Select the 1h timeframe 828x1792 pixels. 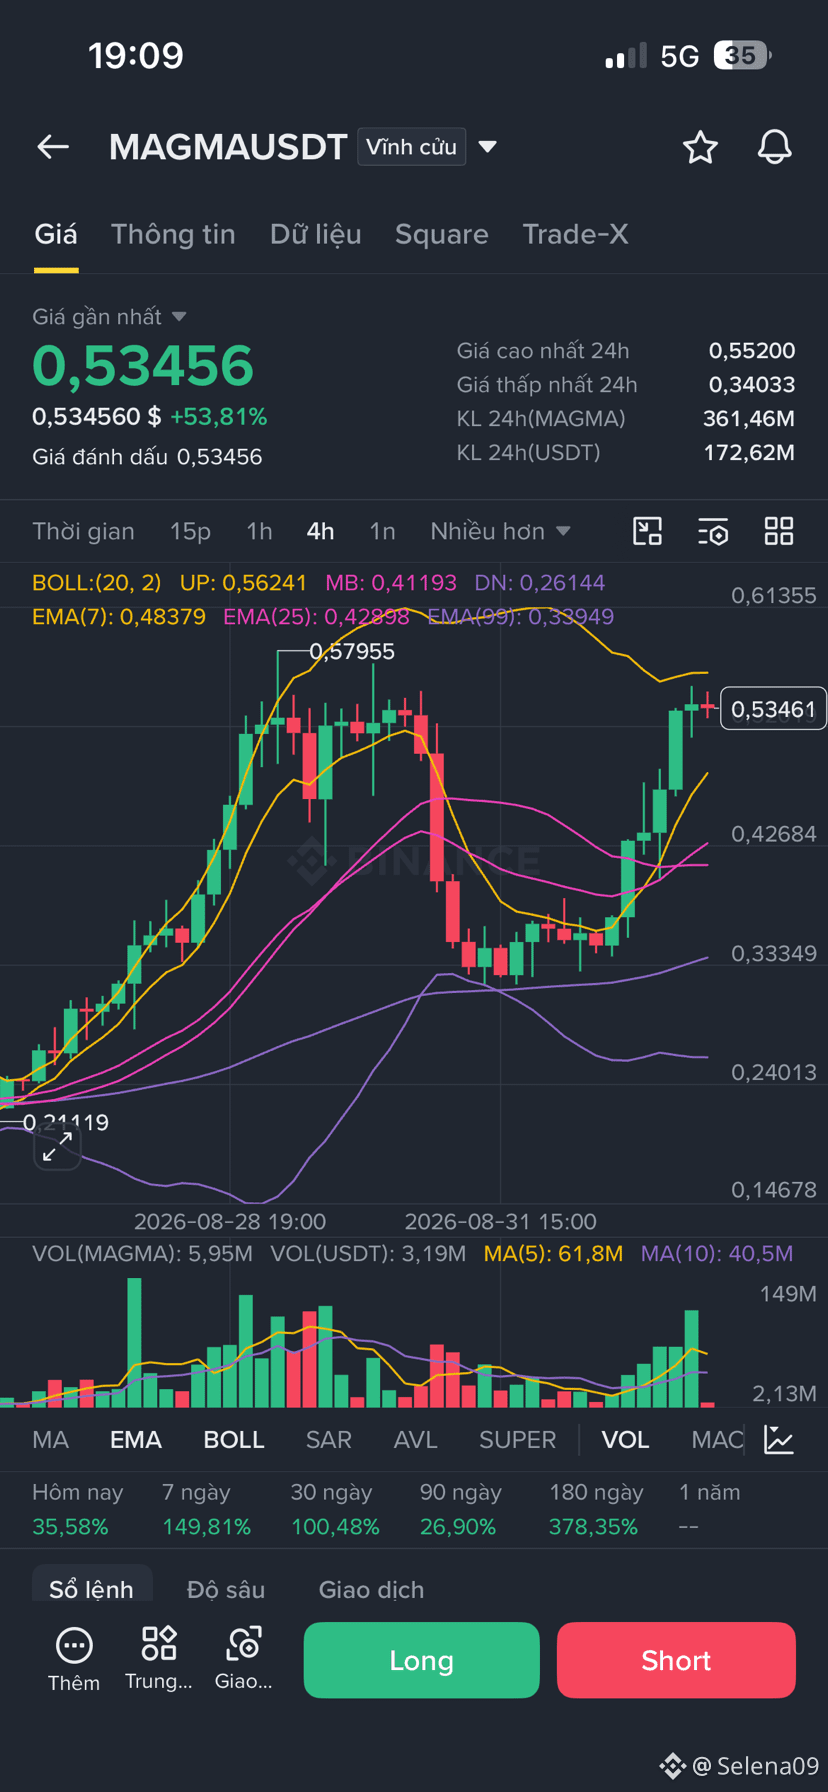coord(260,531)
